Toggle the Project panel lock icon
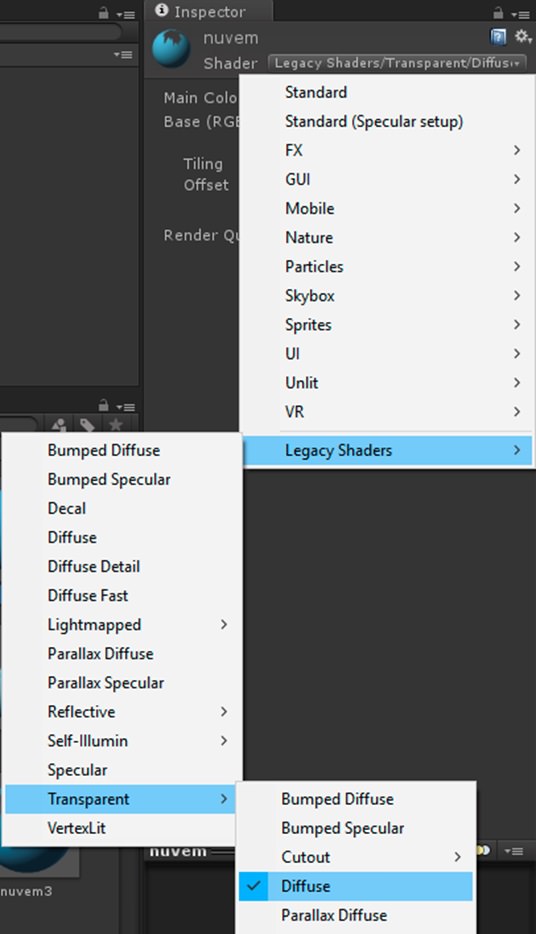 pyautogui.click(x=103, y=406)
